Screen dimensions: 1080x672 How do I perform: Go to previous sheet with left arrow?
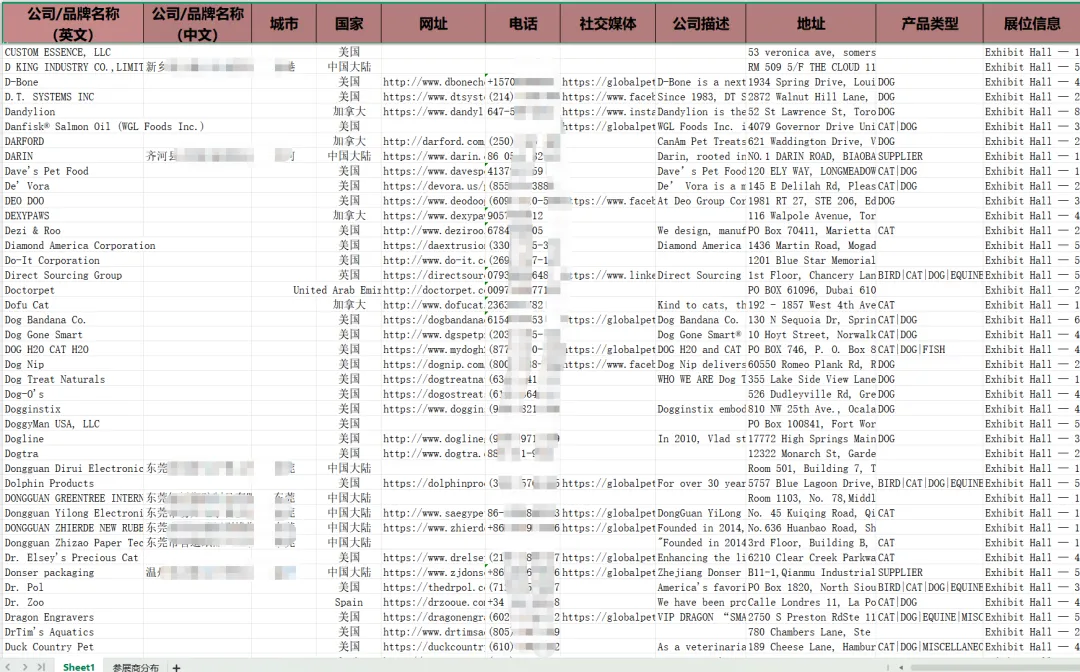click(8, 666)
